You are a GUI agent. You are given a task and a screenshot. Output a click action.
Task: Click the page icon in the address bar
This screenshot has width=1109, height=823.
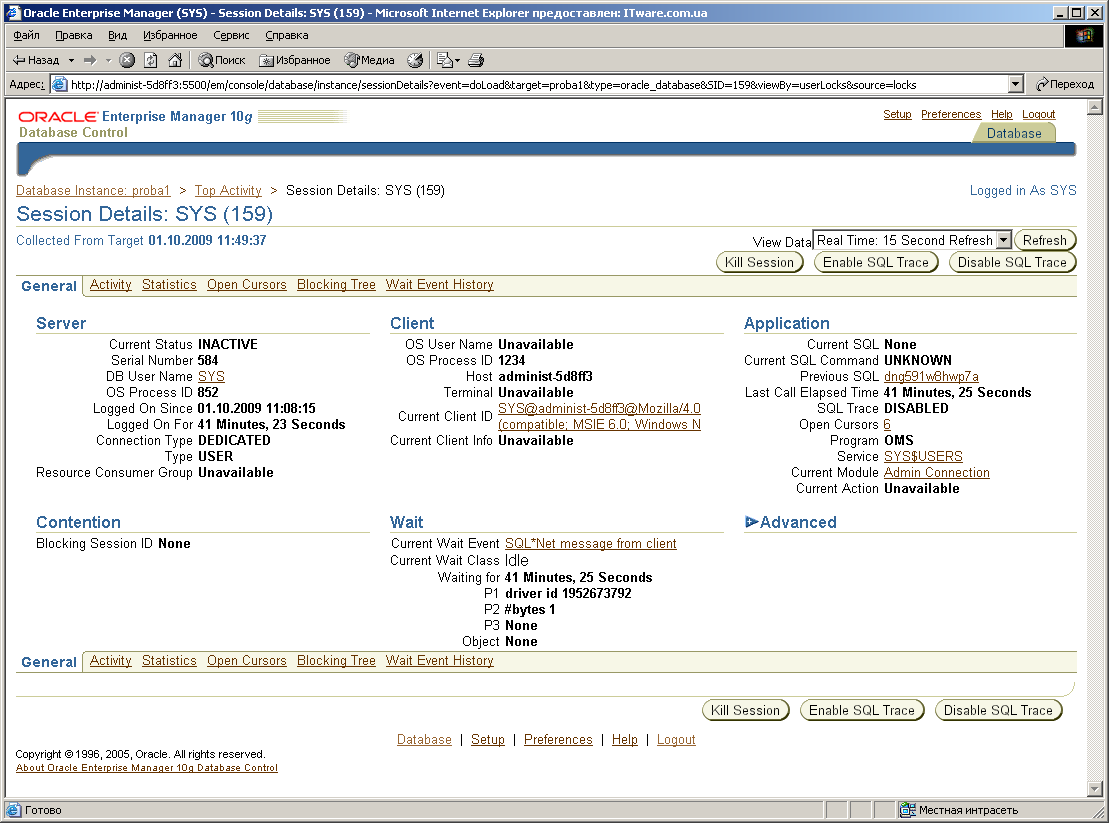59,84
